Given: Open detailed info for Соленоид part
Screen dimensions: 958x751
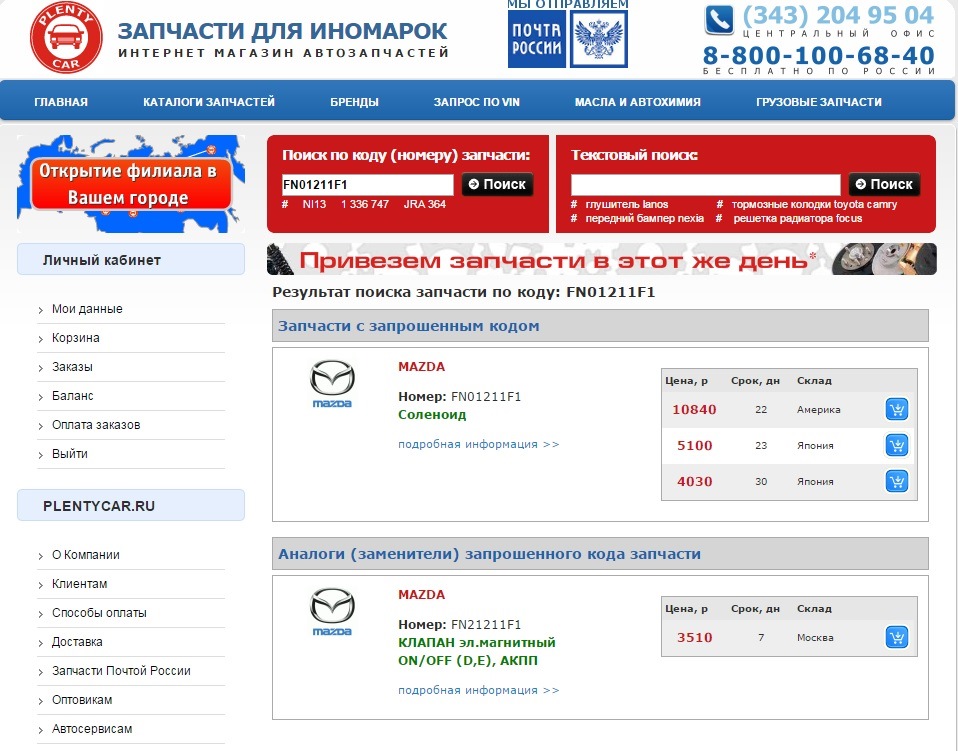Looking at the screenshot, I should (478, 444).
